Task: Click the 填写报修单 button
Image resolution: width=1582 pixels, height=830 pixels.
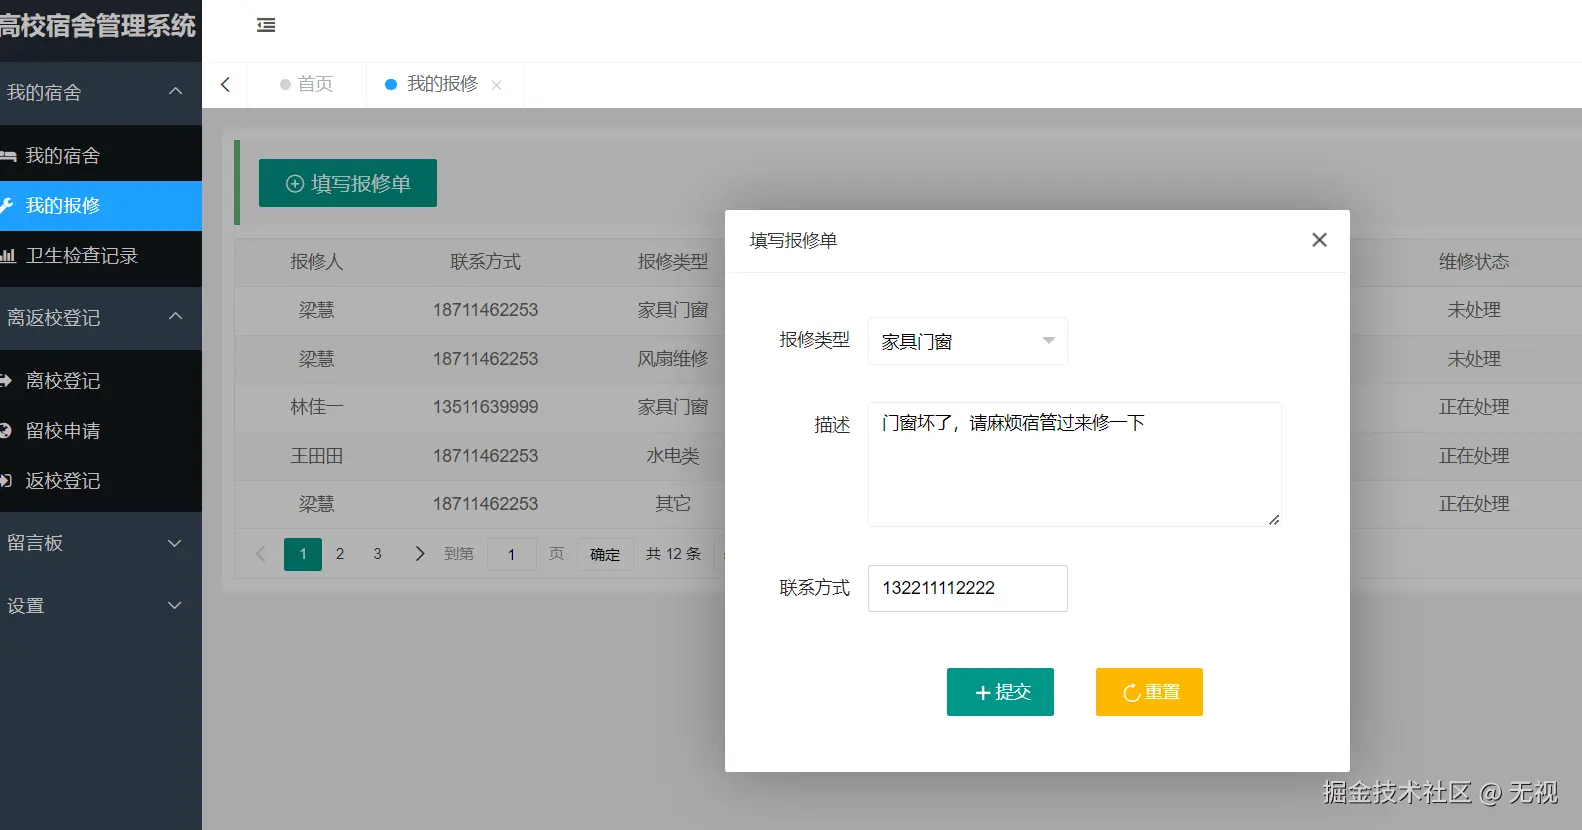Action: click(x=348, y=183)
